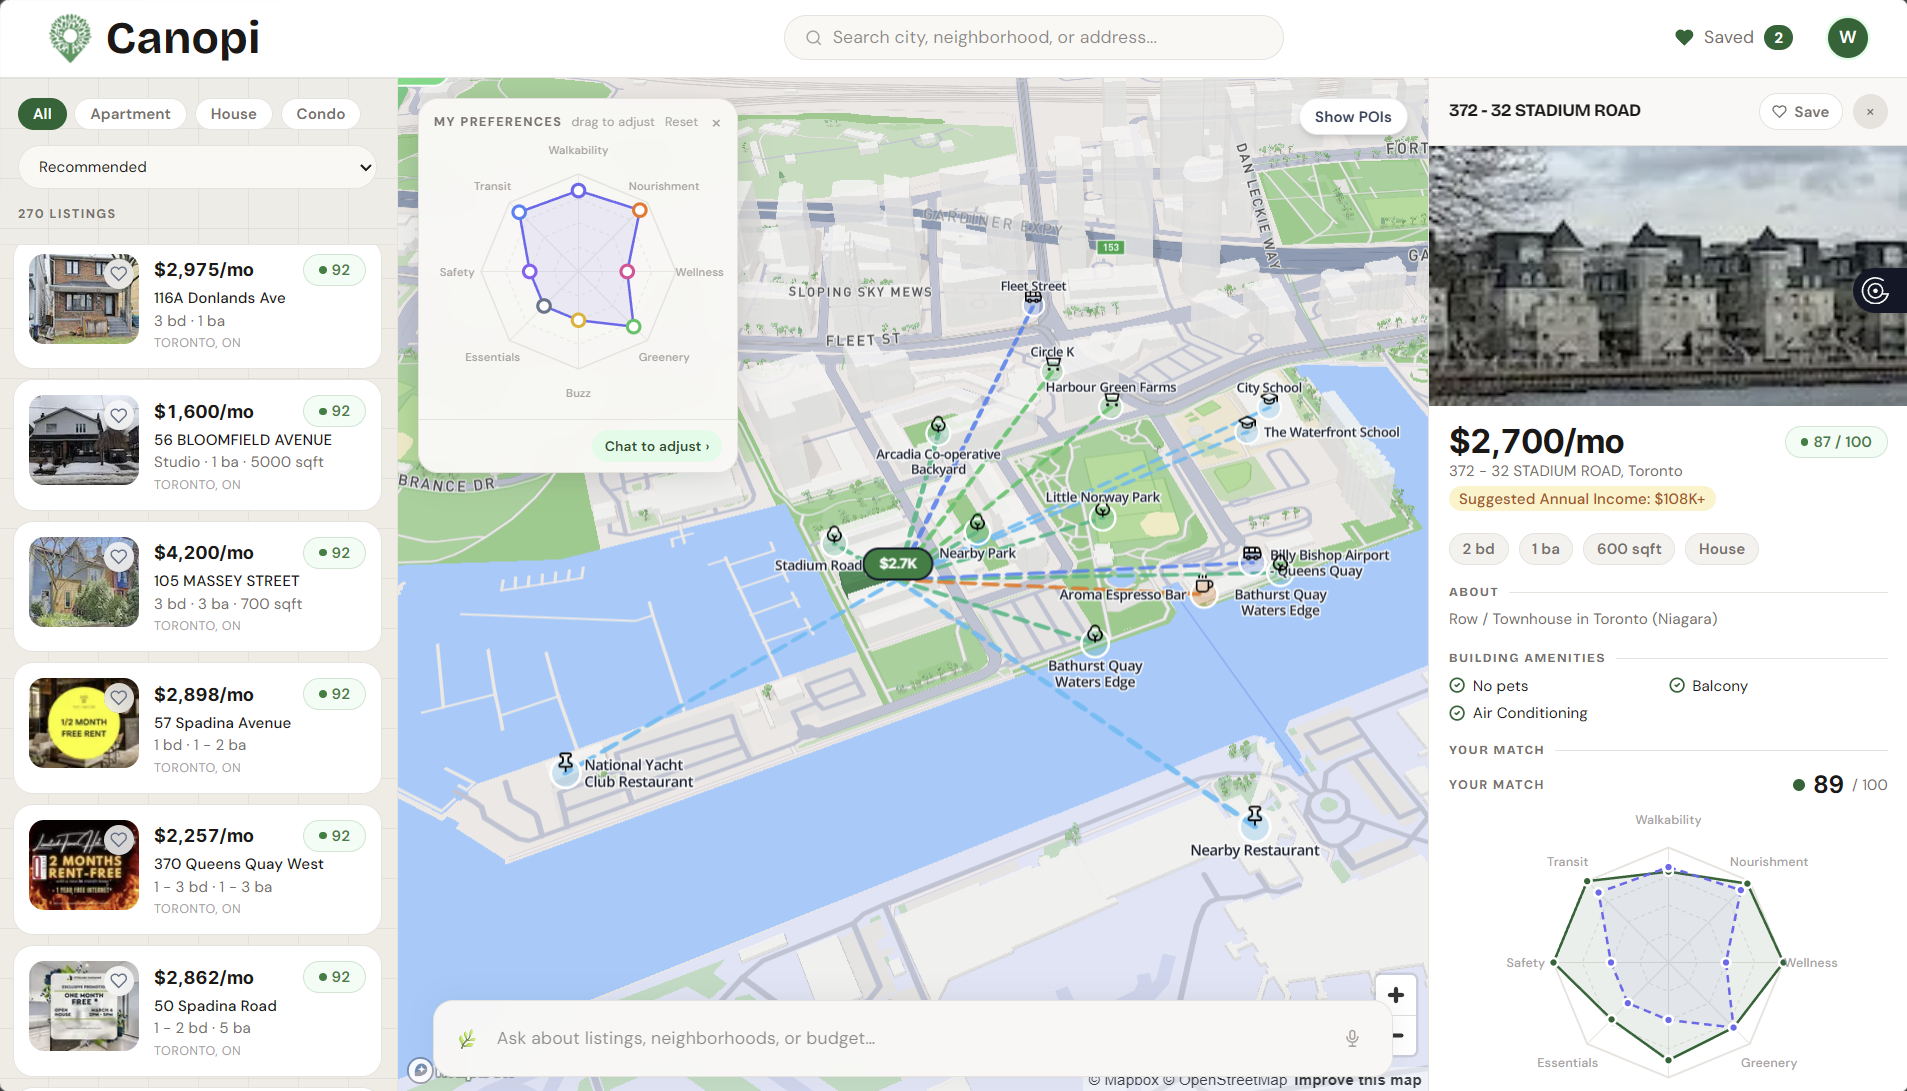The height and width of the screenshot is (1091, 1907).
Task: Click the Nourishment handle on preferences radar
Action: (x=640, y=210)
